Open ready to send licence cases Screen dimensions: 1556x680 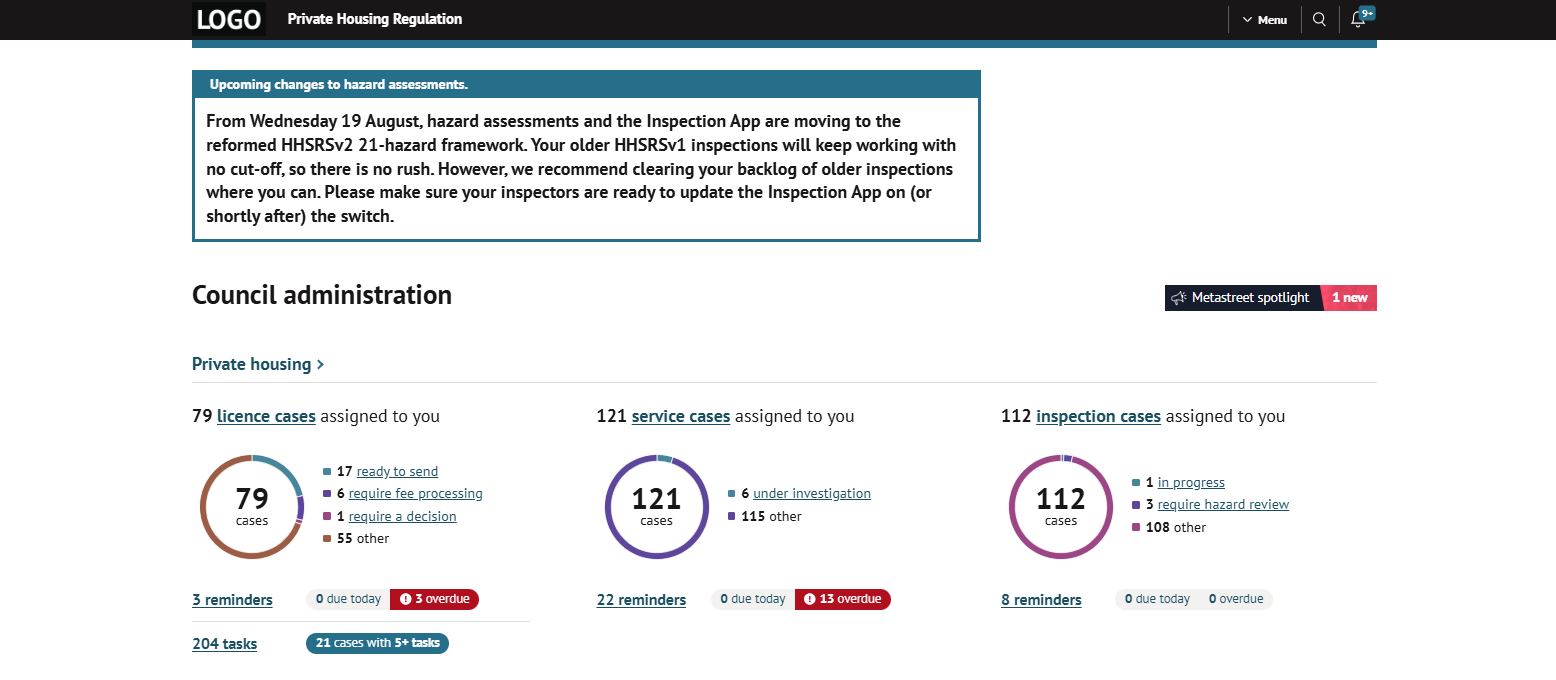(397, 472)
